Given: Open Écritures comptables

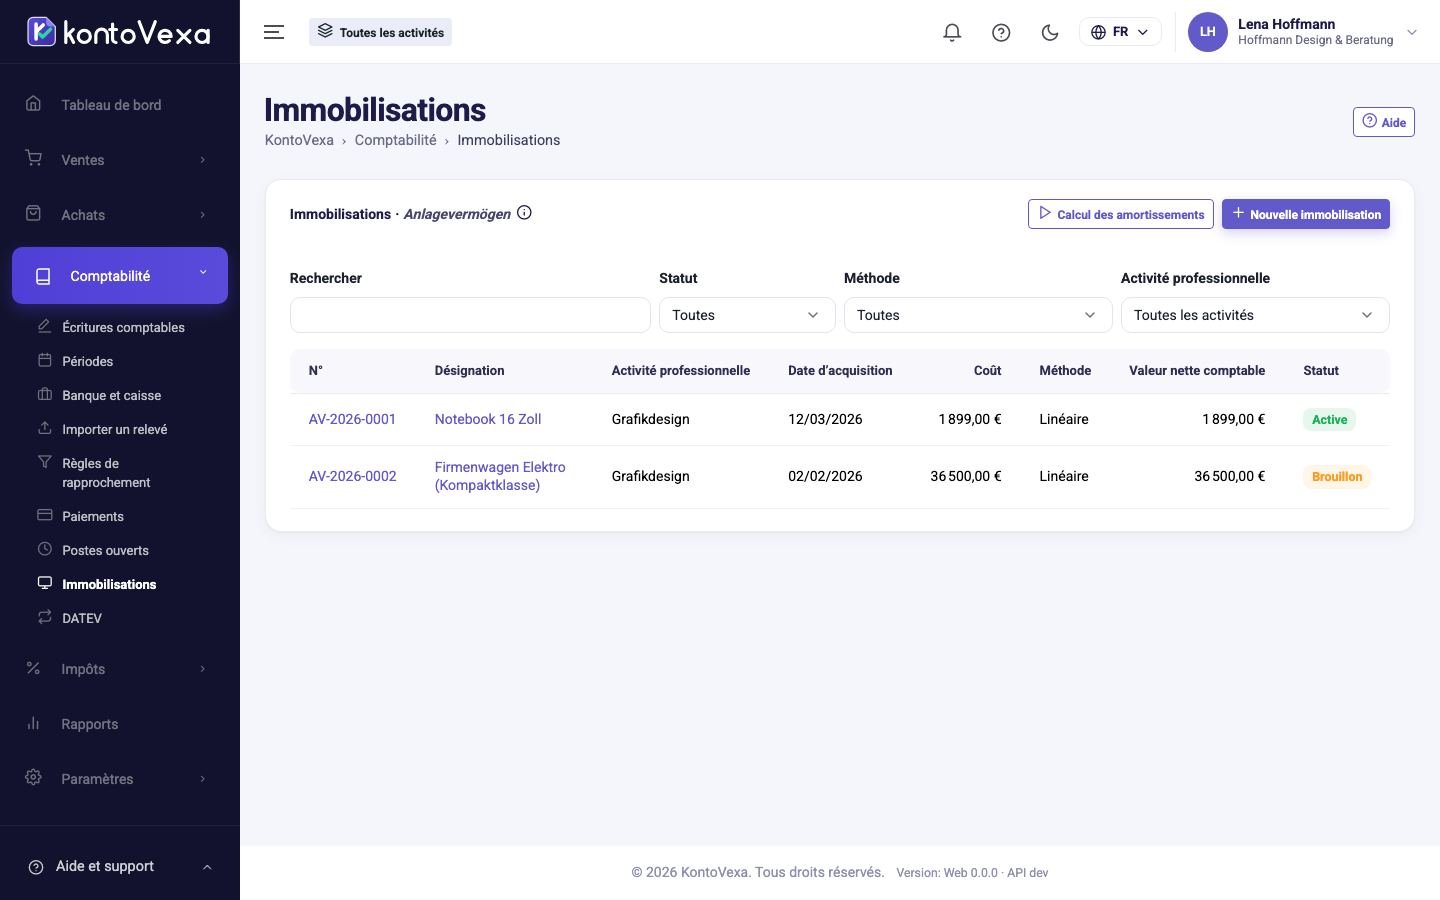Looking at the screenshot, I should (123, 327).
